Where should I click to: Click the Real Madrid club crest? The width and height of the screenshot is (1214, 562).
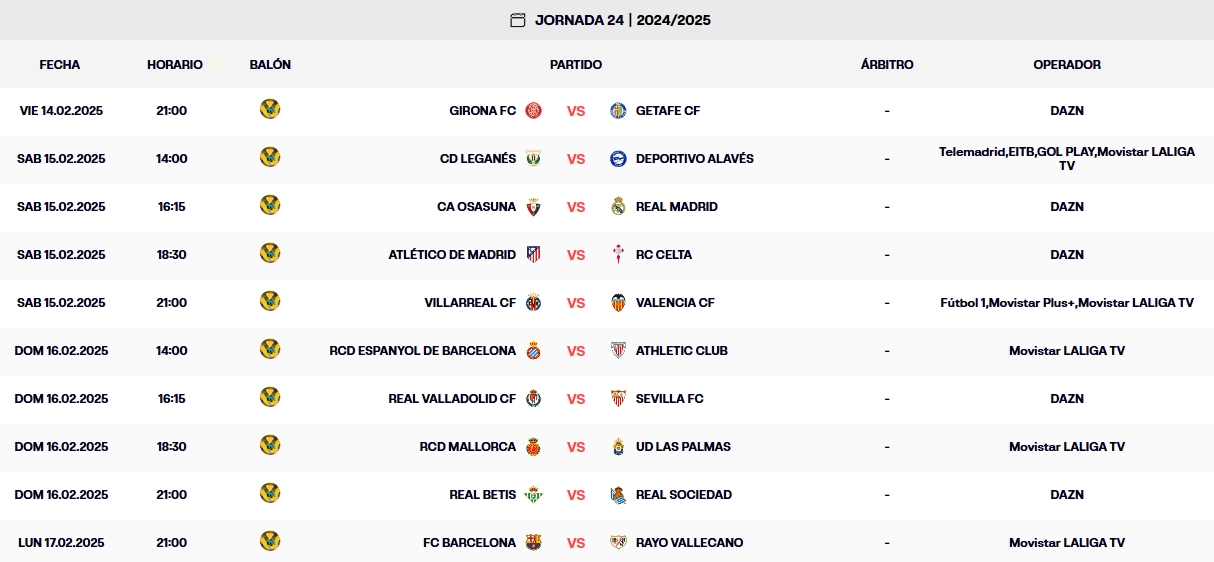coord(618,207)
